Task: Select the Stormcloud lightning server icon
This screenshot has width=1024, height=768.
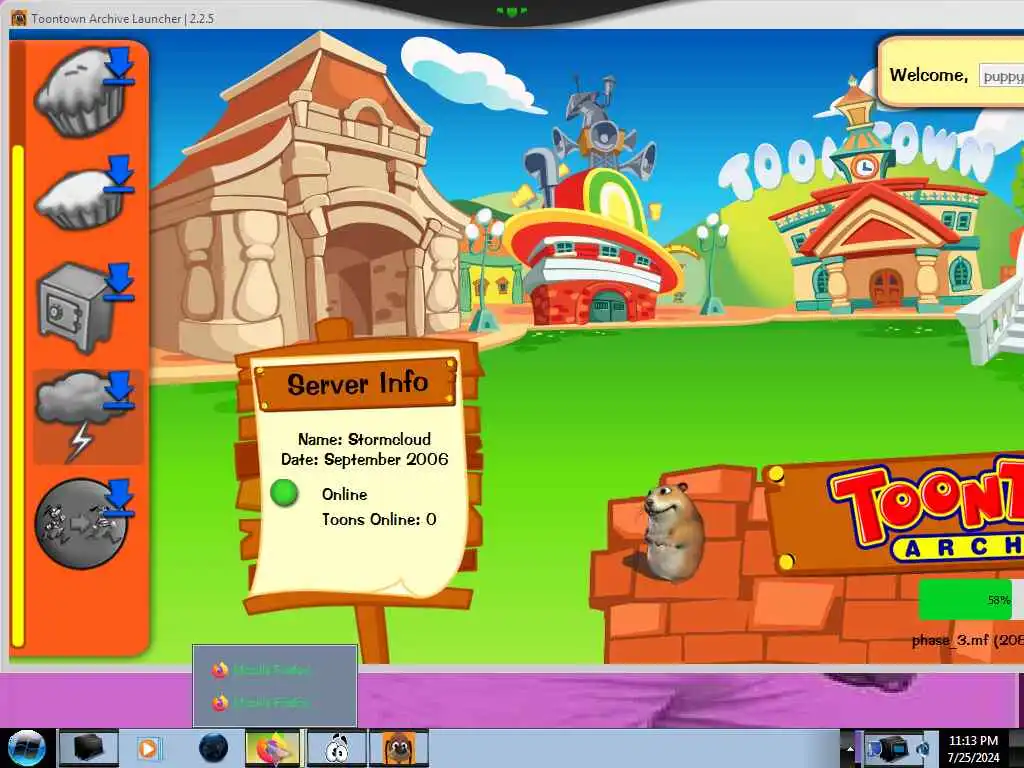Action: click(88, 417)
